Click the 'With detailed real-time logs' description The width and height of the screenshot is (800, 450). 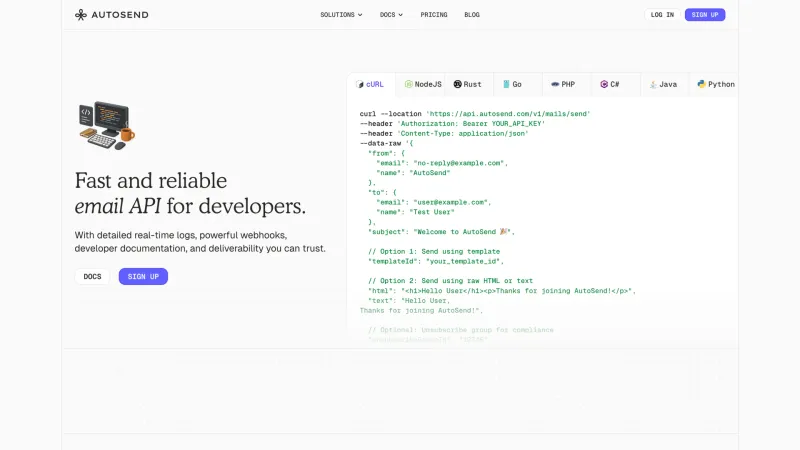pyautogui.click(x=200, y=242)
